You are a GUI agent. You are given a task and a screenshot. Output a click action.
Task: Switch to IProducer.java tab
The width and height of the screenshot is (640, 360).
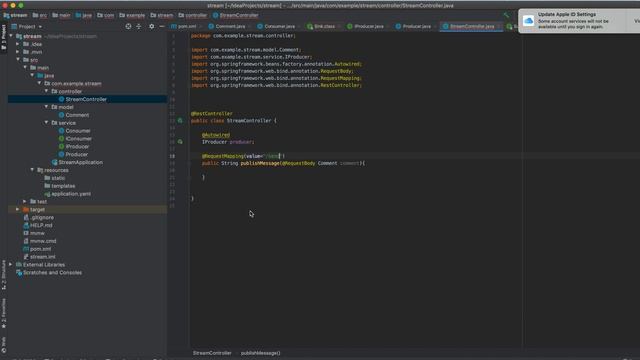click(x=365, y=26)
